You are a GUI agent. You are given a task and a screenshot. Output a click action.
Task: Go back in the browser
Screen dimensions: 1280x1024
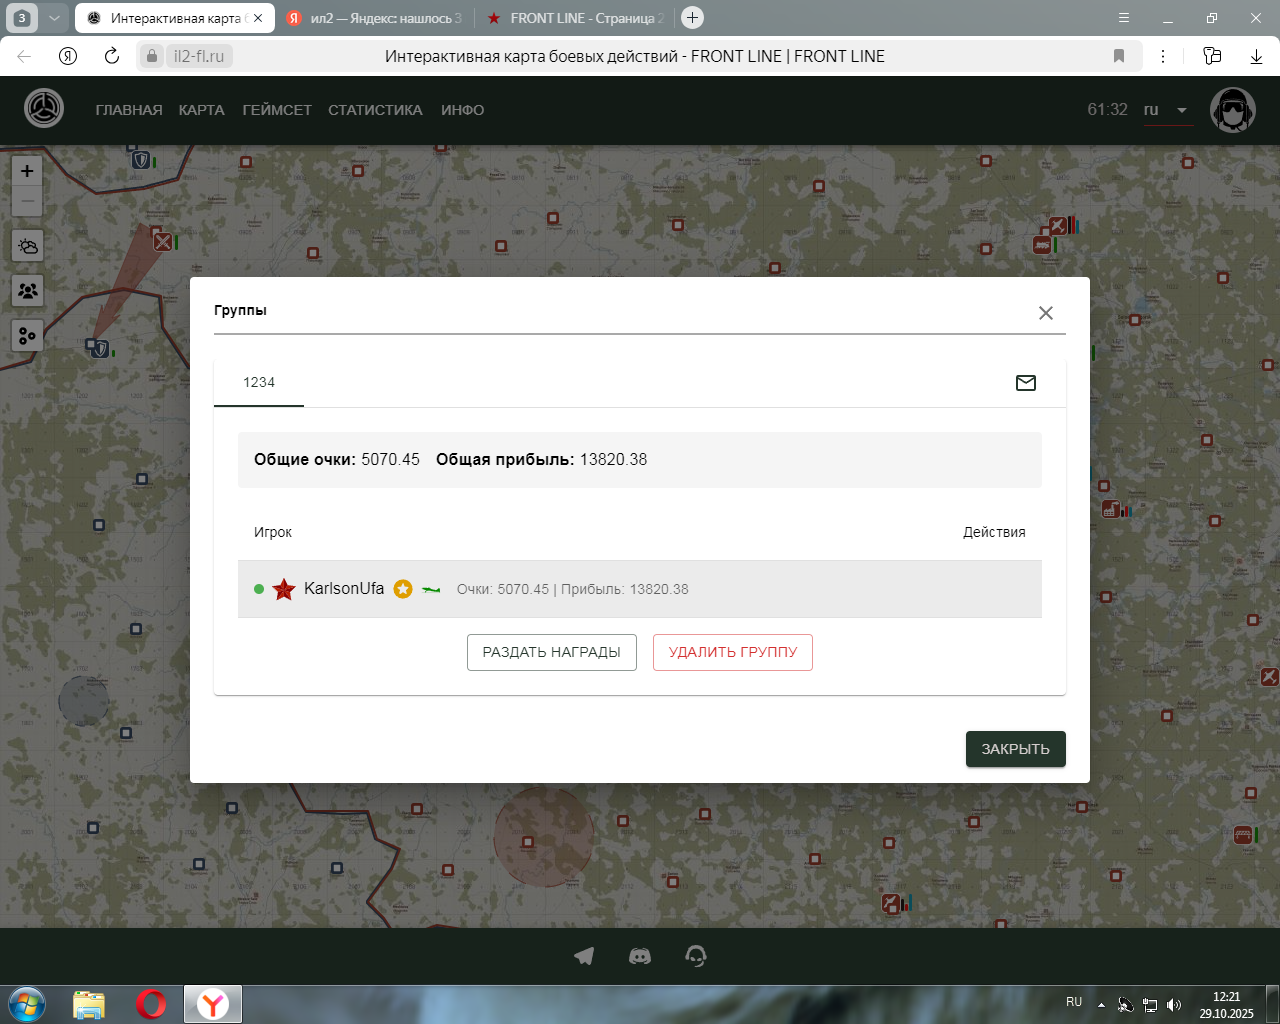24,56
